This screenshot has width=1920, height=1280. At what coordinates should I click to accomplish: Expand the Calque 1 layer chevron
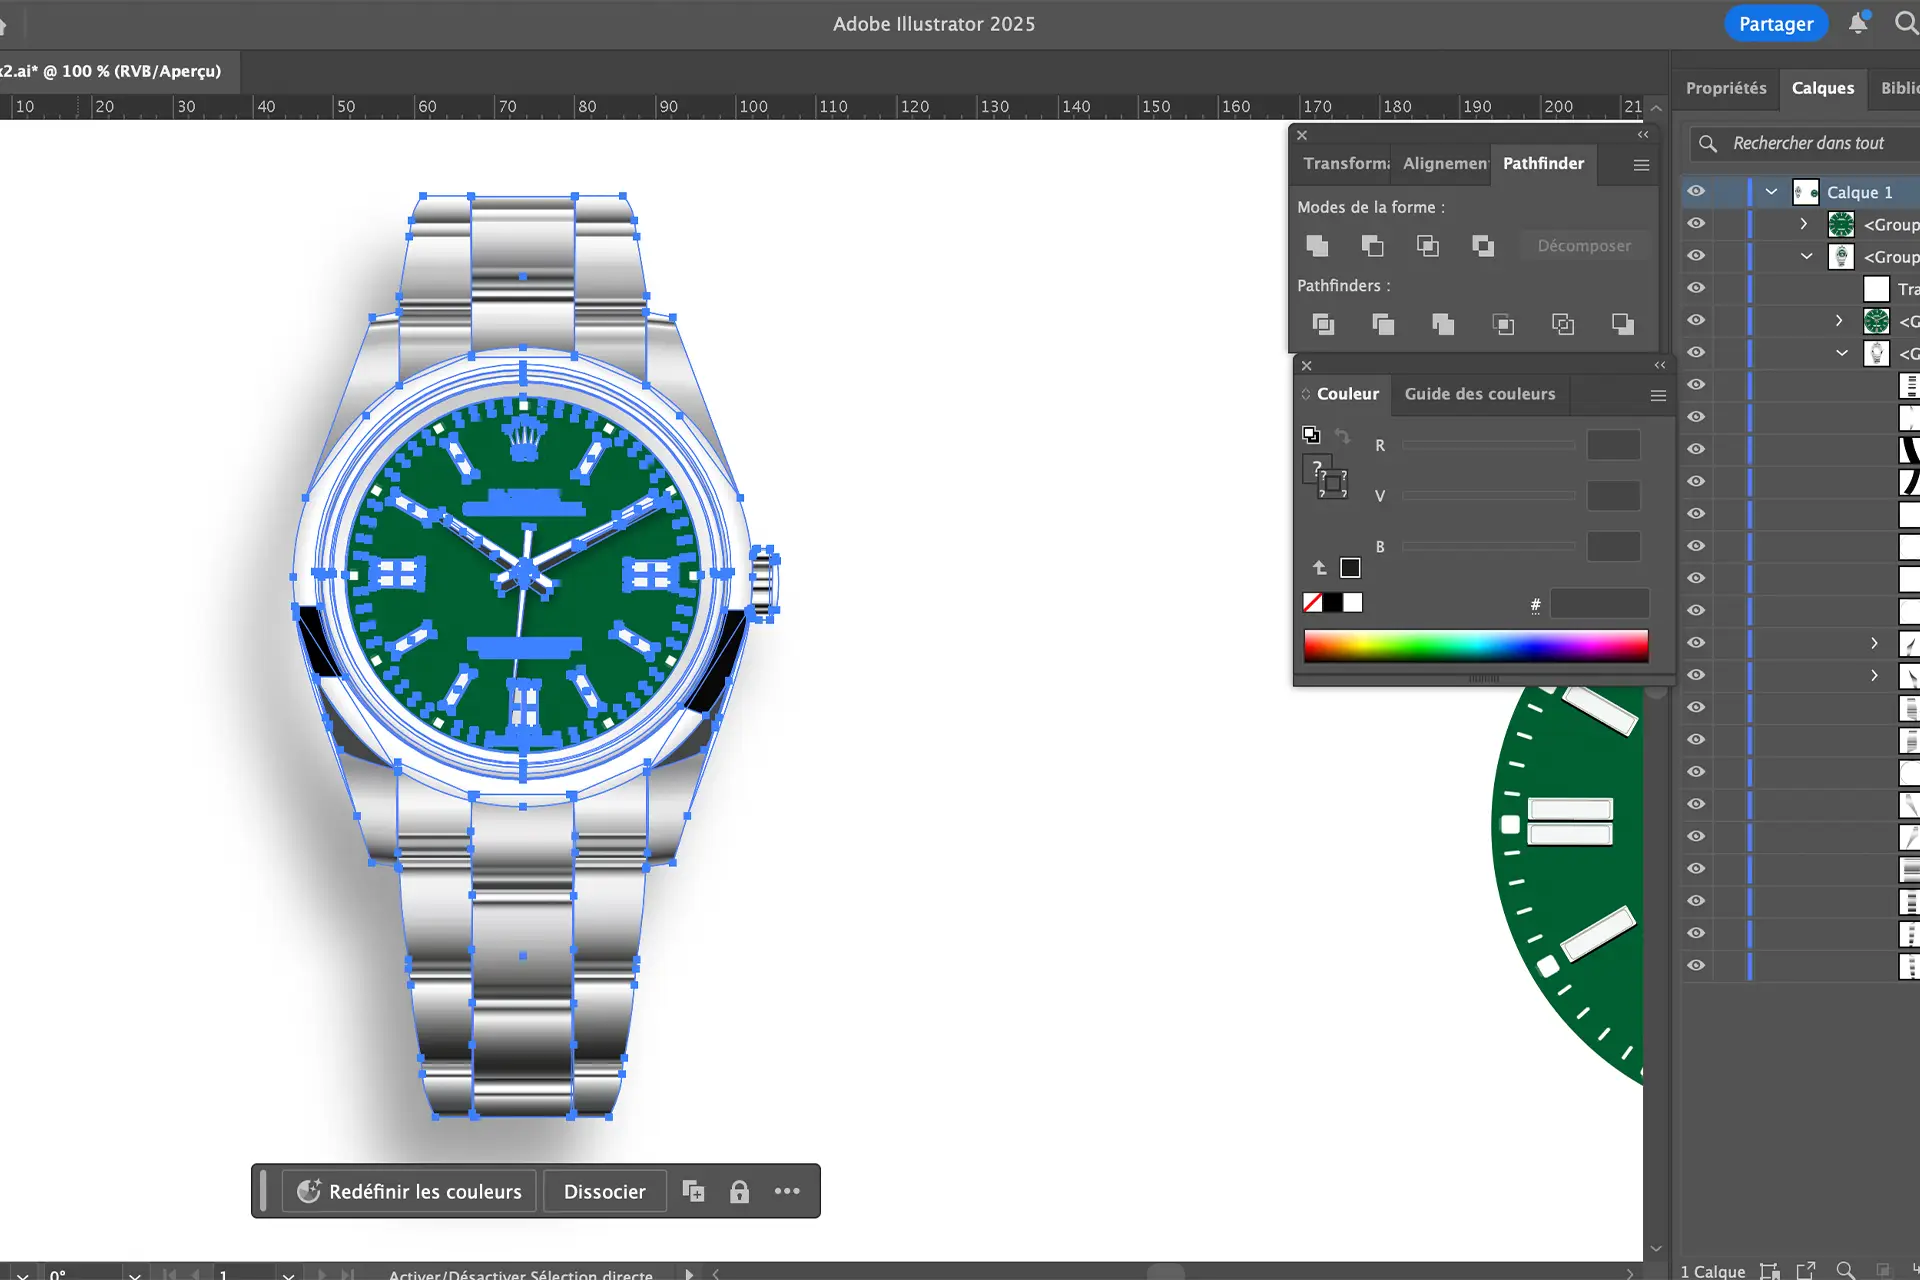click(1771, 192)
